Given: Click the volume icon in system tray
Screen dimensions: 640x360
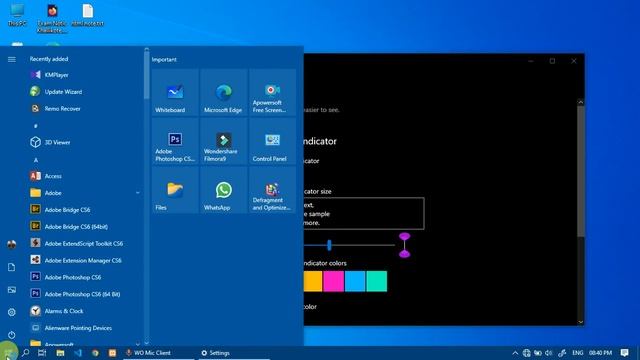Looking at the screenshot, I should 549,353.
